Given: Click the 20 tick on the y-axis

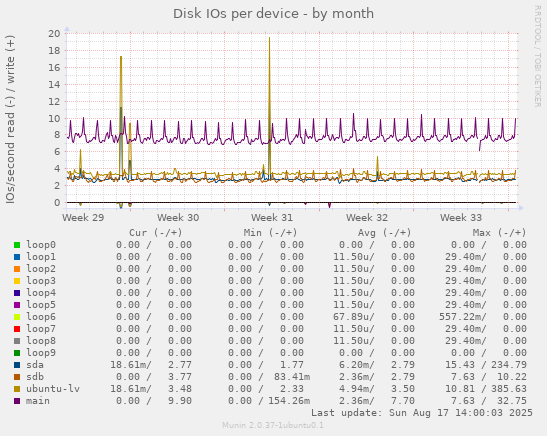Looking at the screenshot, I should 54,33.
